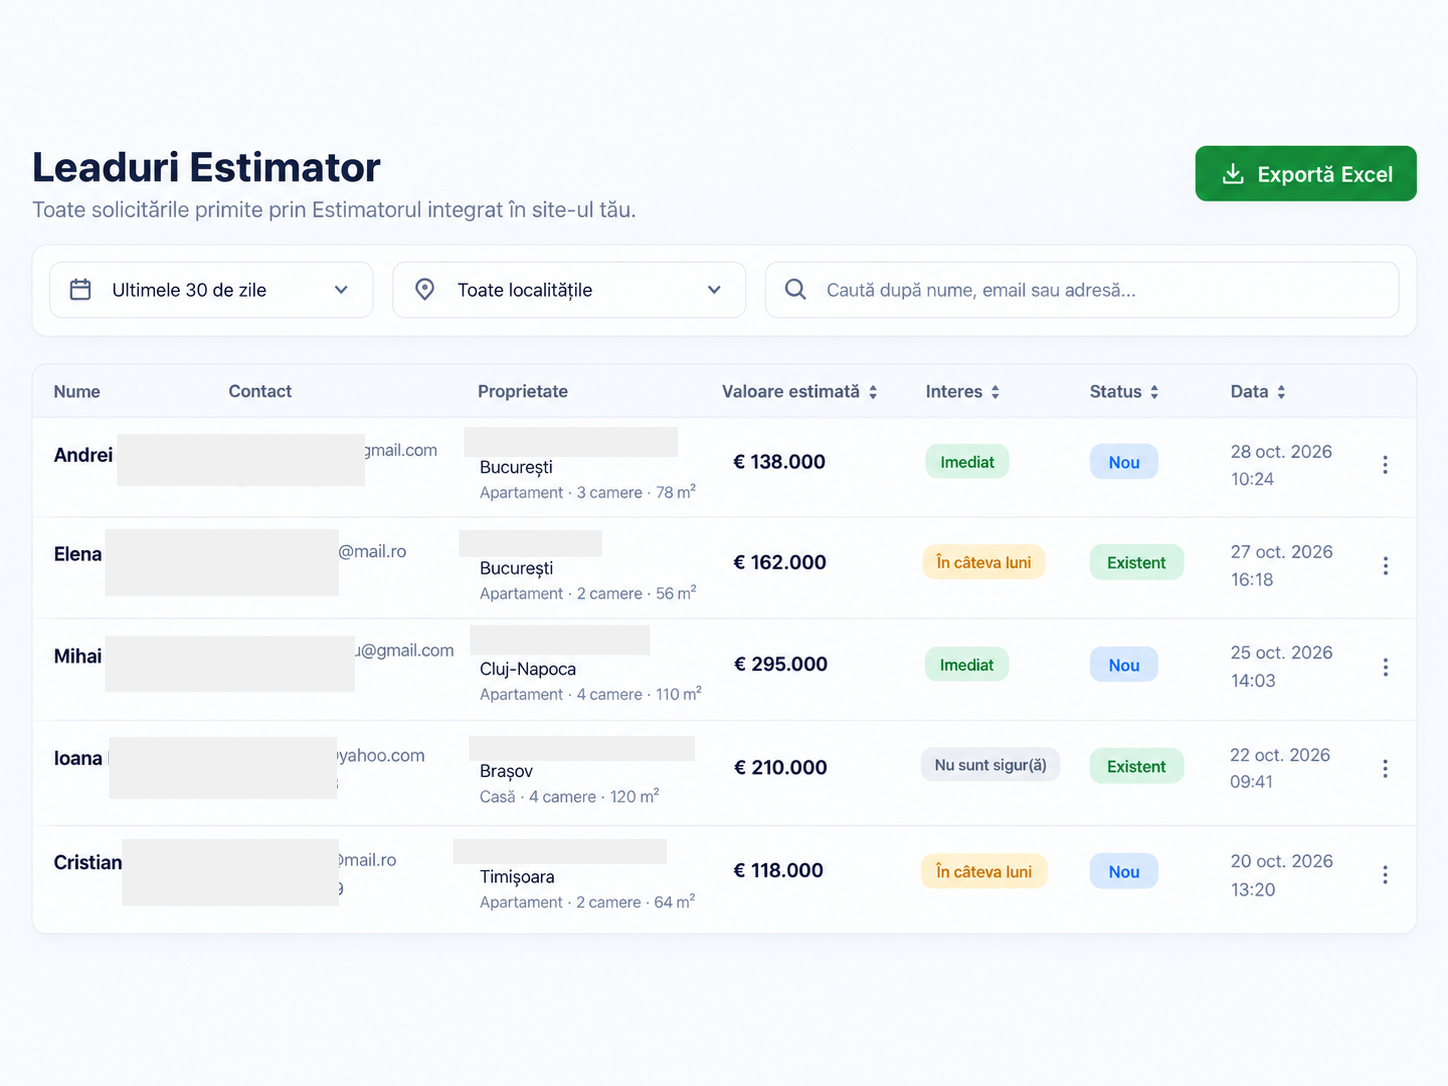Click the Existent status badge for Elena
Viewport: 1448px width, 1086px height.
(x=1136, y=563)
